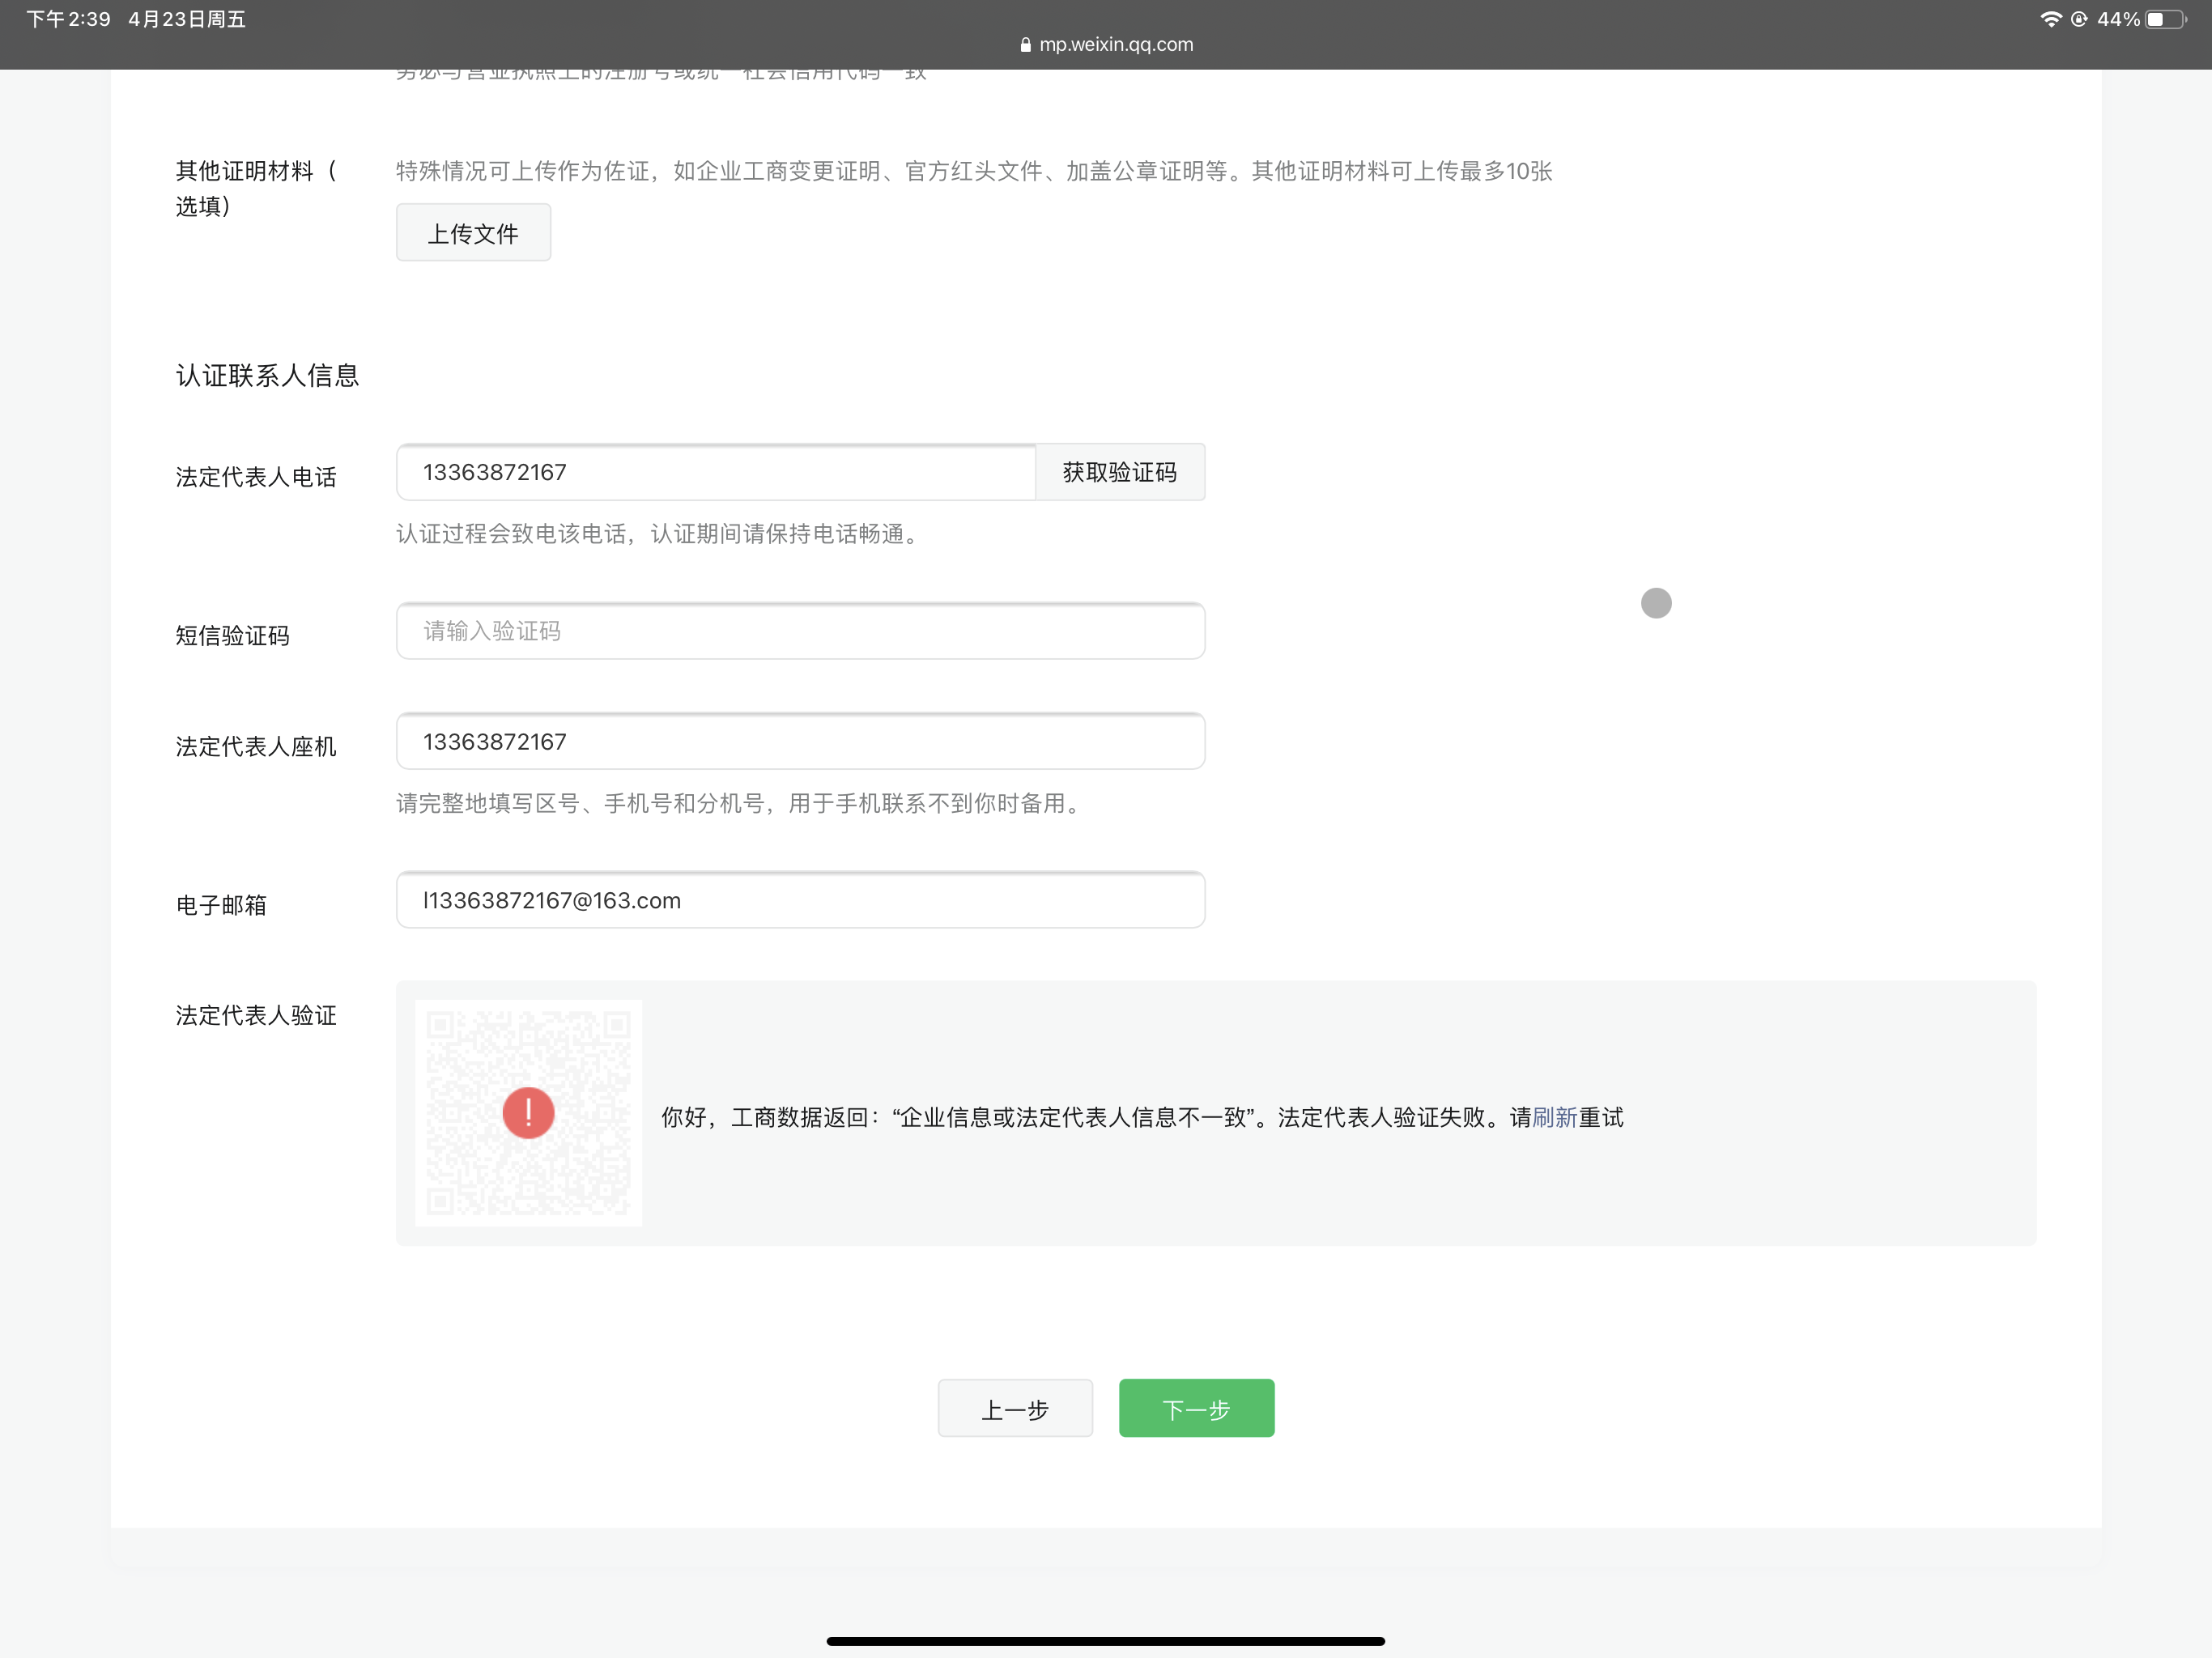Click the red error exclamation icon
2212x1658 pixels.
(x=528, y=1112)
